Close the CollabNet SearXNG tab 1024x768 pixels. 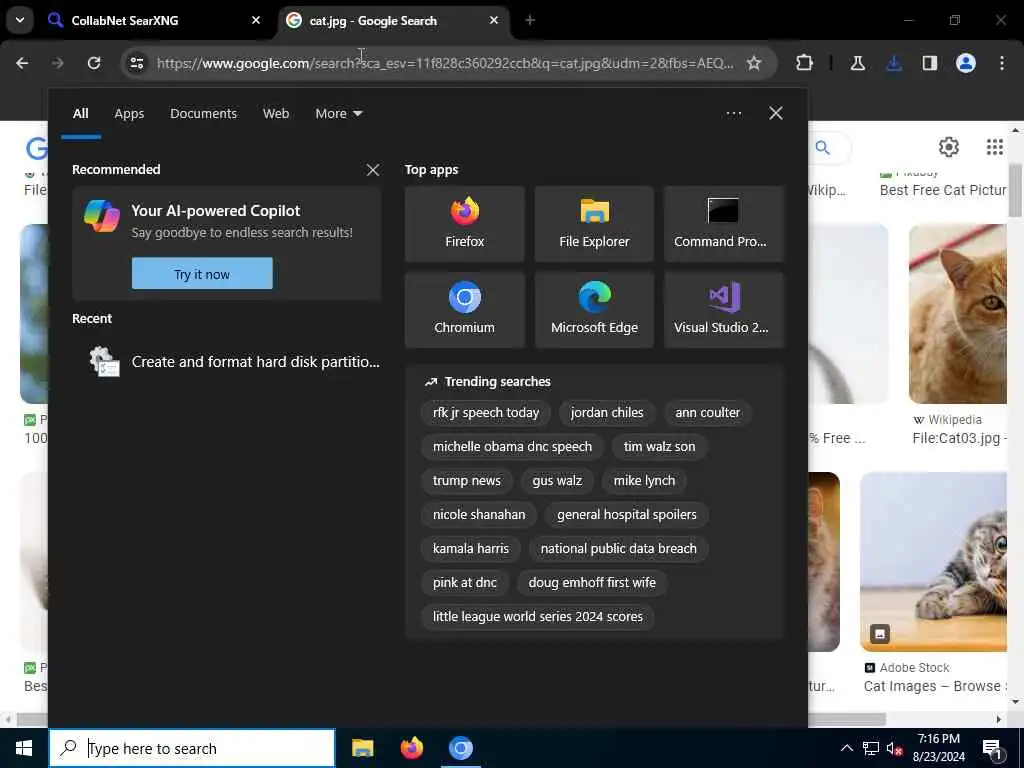pyautogui.click(x=256, y=20)
